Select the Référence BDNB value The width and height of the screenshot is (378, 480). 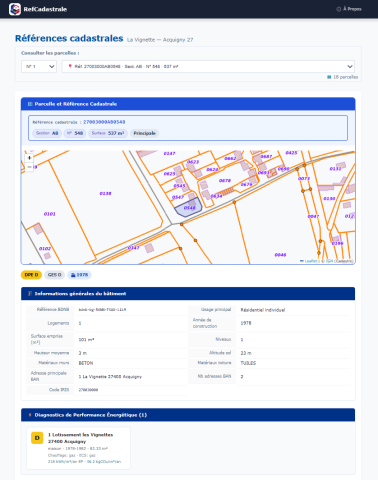(x=102, y=310)
